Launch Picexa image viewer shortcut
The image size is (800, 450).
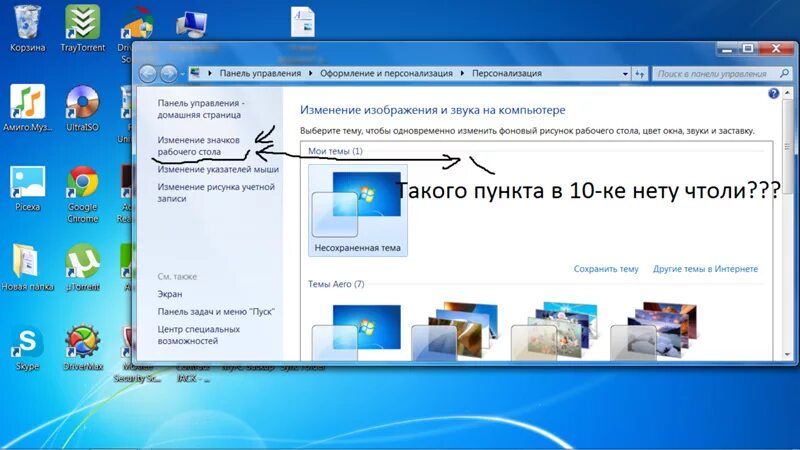tap(28, 187)
